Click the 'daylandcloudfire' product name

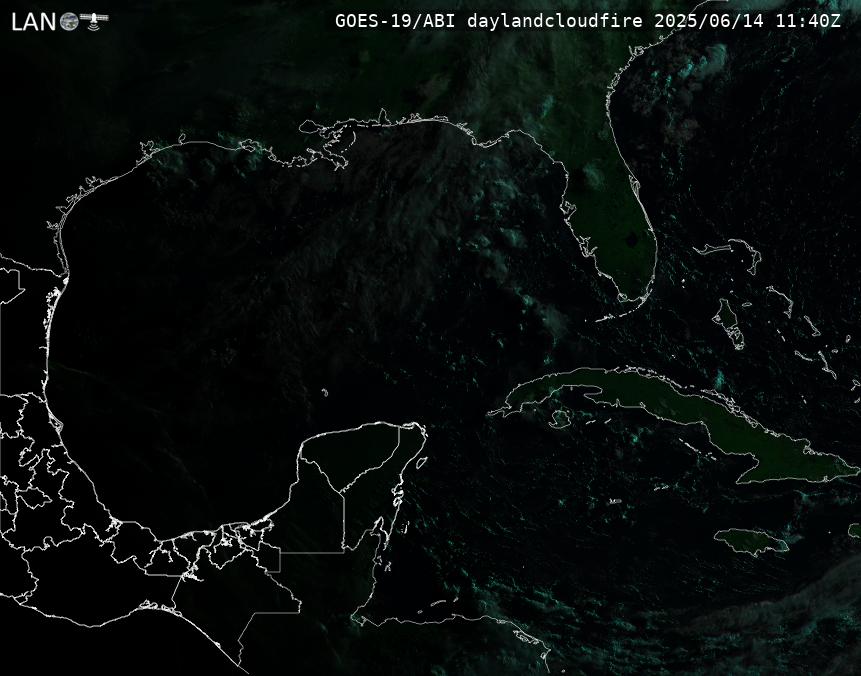coord(555,21)
